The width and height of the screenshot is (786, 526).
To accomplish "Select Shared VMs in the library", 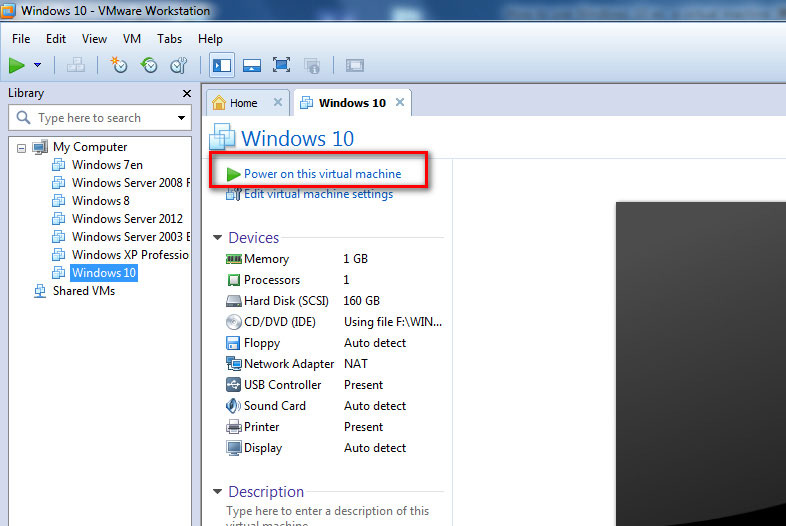I will [84, 291].
